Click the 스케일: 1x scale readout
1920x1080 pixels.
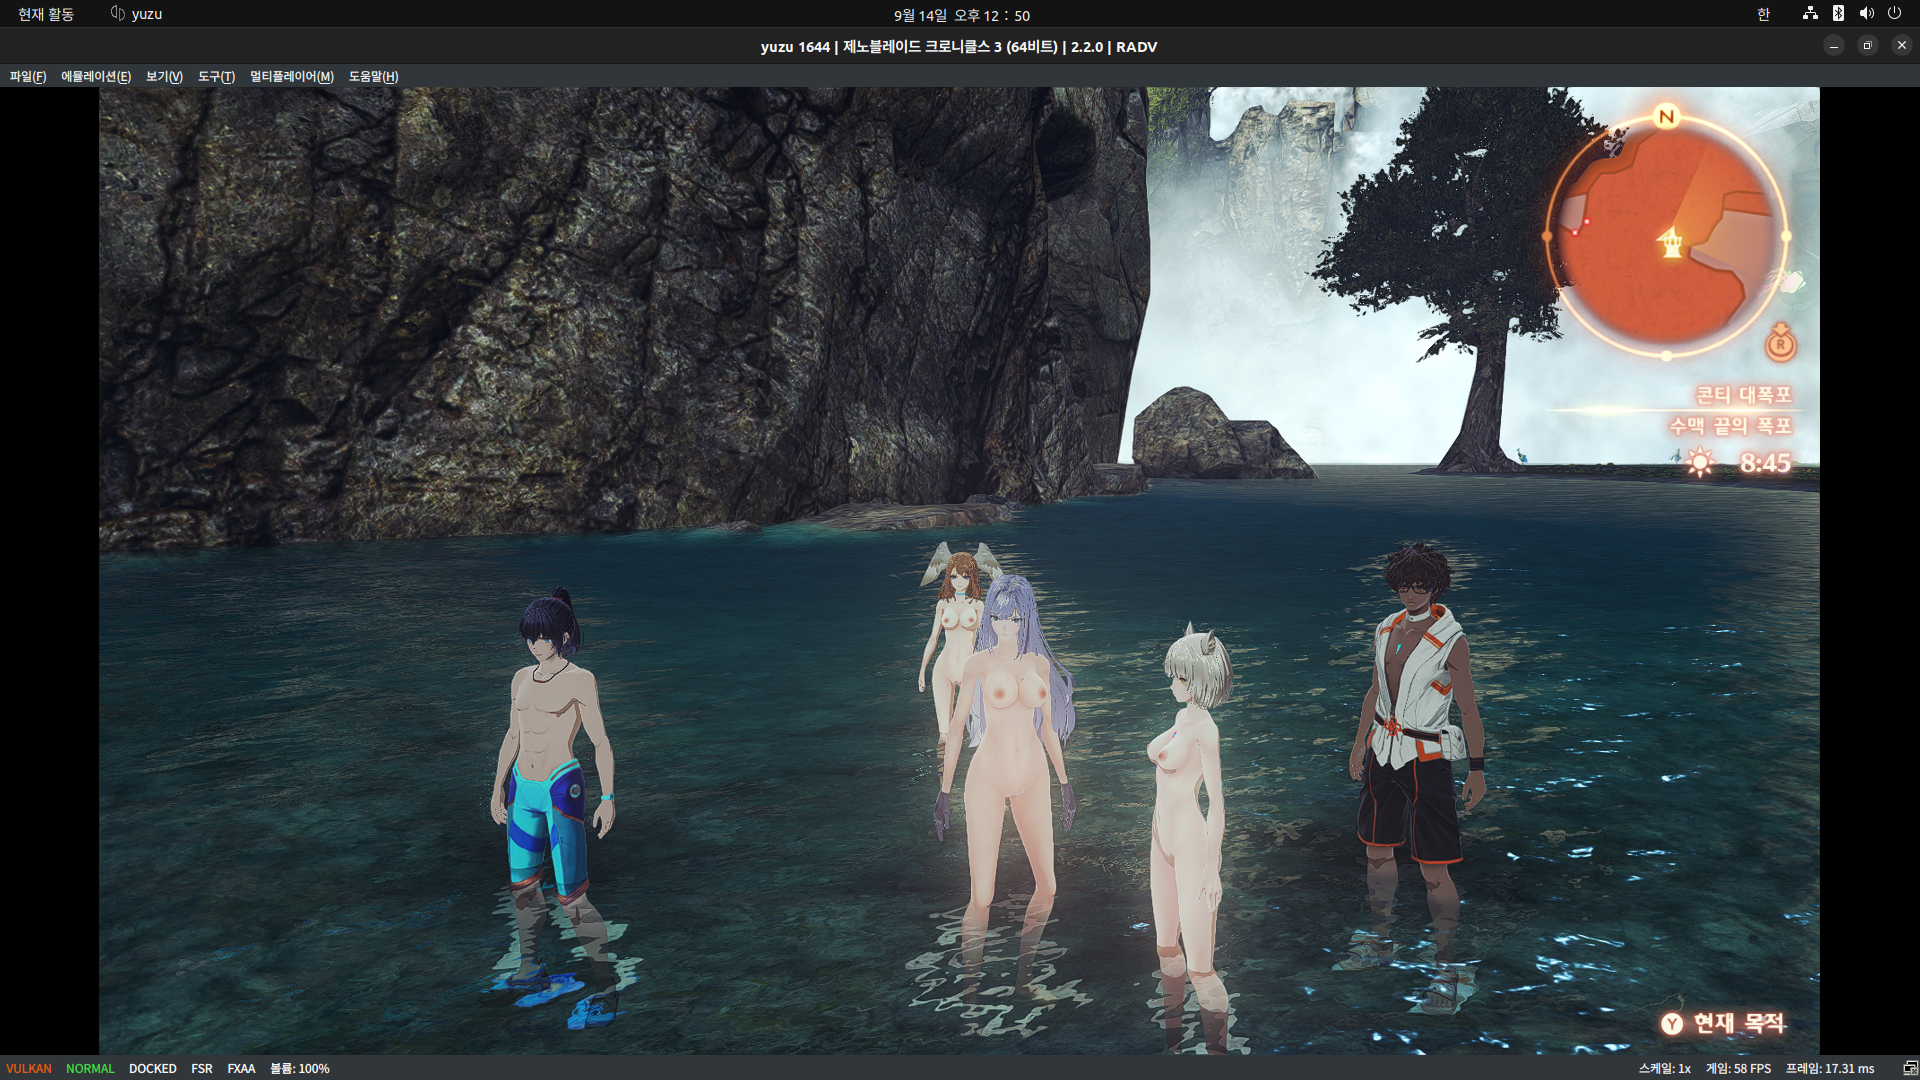1664,1068
